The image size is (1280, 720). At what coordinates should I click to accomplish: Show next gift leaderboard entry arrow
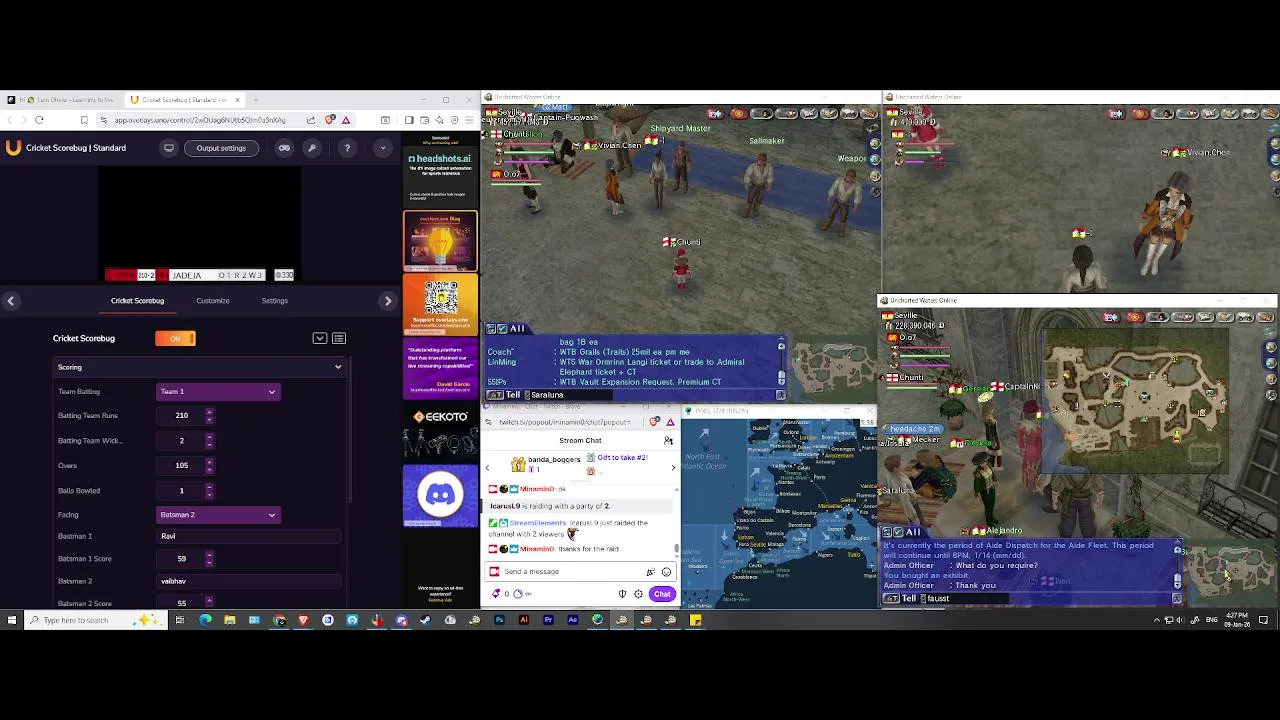point(673,467)
